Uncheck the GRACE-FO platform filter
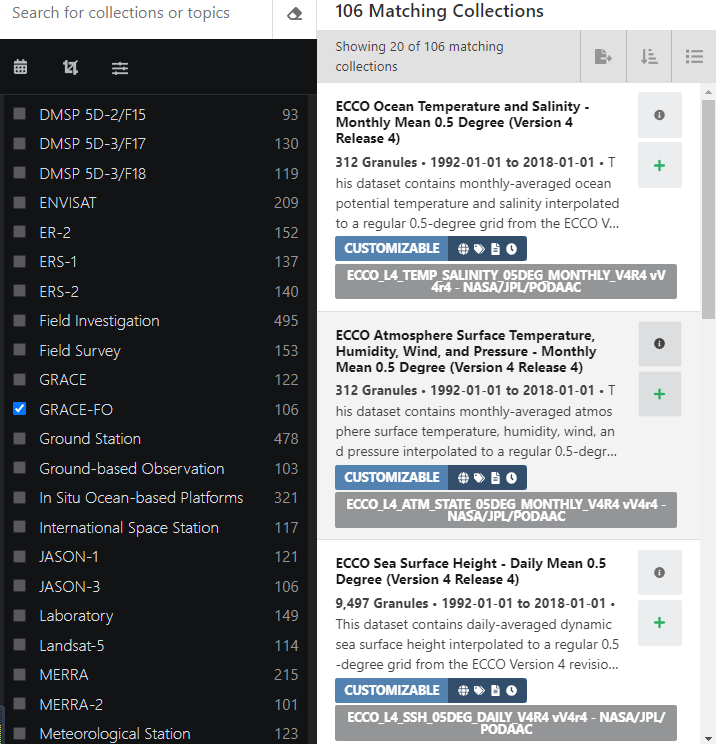716x744 pixels. (19, 409)
